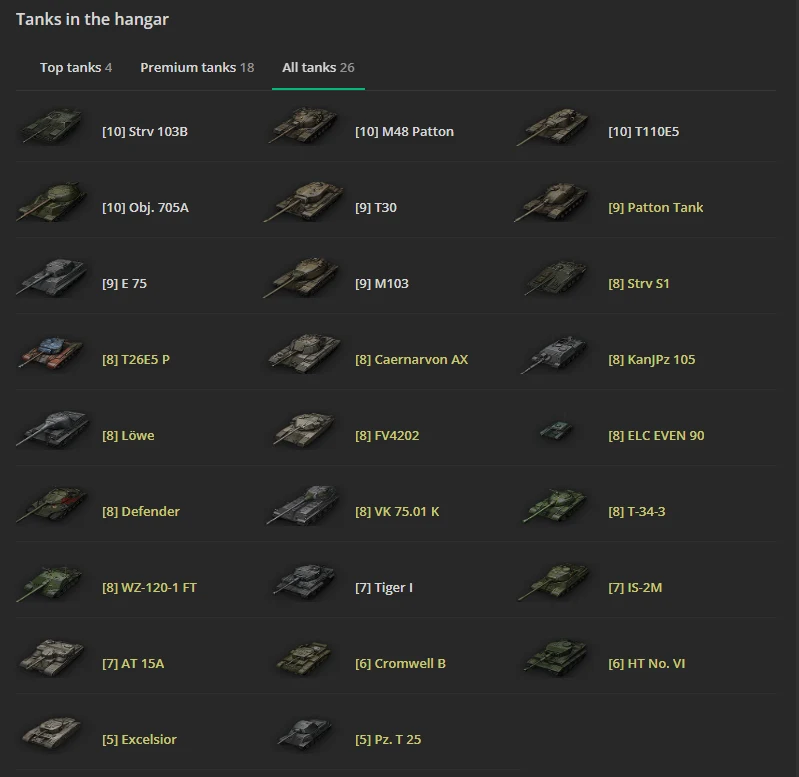Click the FV4202 tank icon
The width and height of the screenshot is (799, 777).
[x=305, y=431]
